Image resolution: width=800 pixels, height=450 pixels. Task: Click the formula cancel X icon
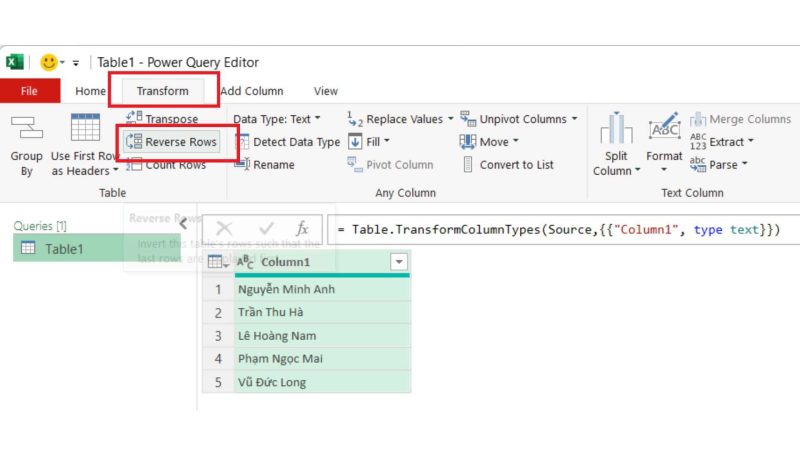(224, 229)
